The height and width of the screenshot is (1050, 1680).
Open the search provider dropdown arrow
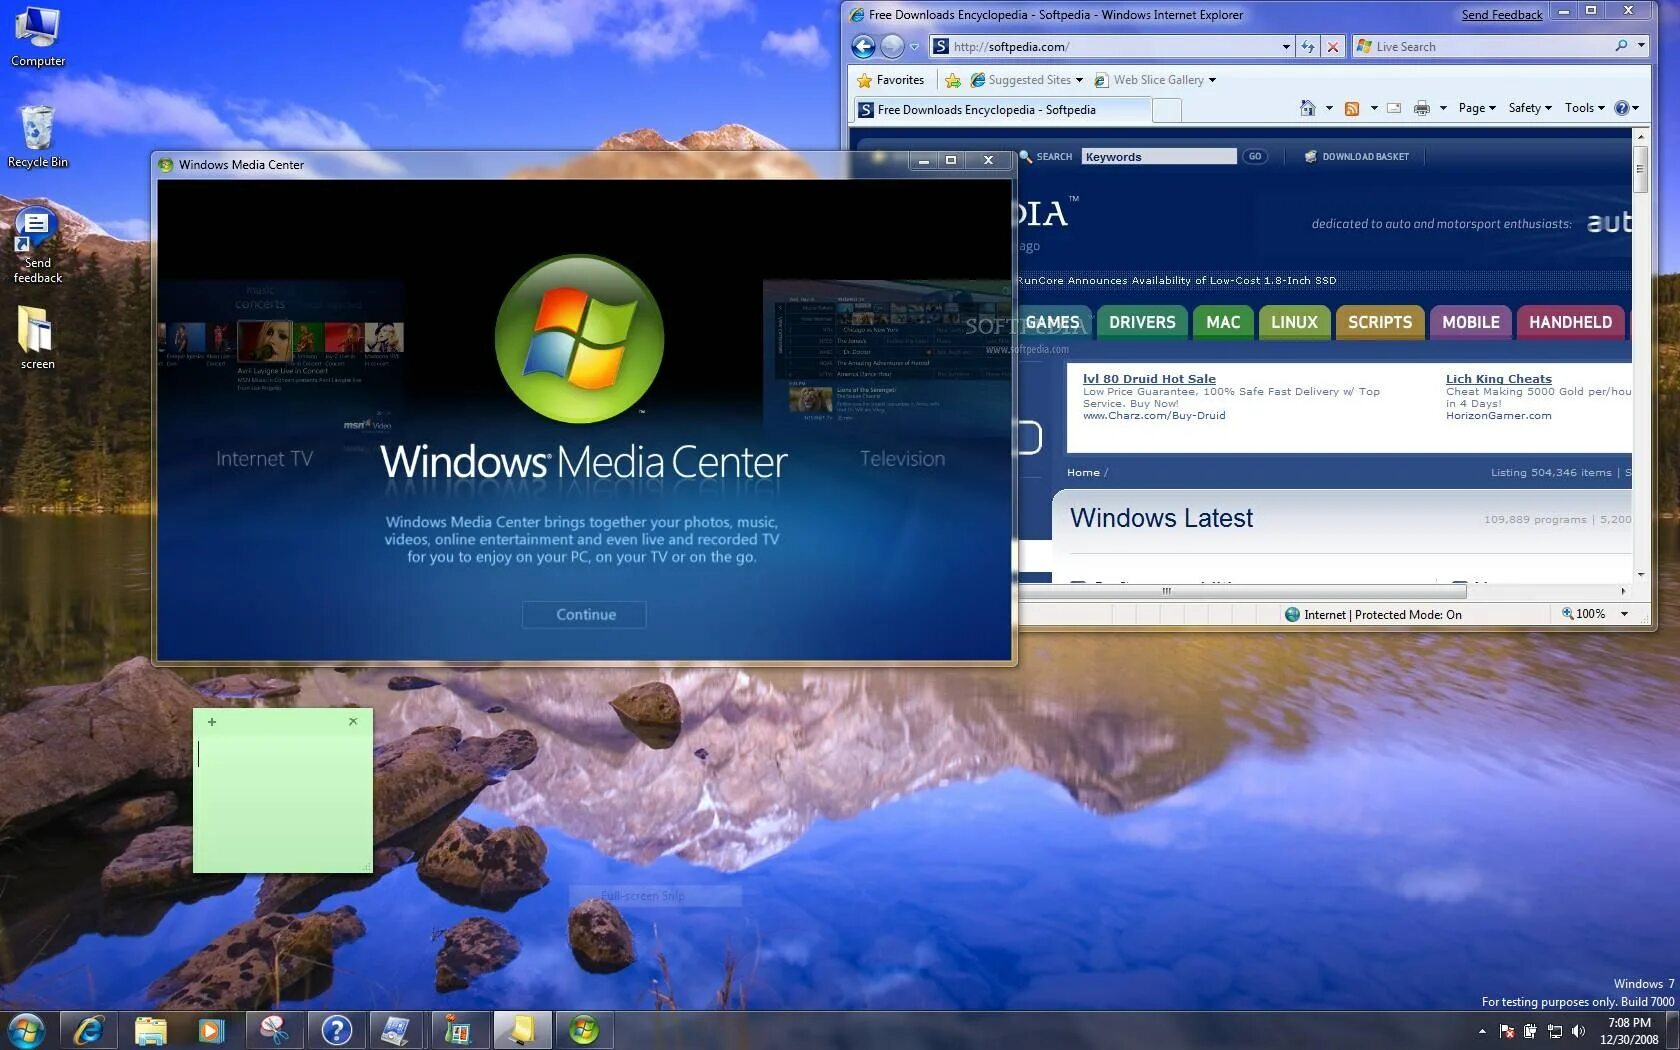(x=1641, y=46)
